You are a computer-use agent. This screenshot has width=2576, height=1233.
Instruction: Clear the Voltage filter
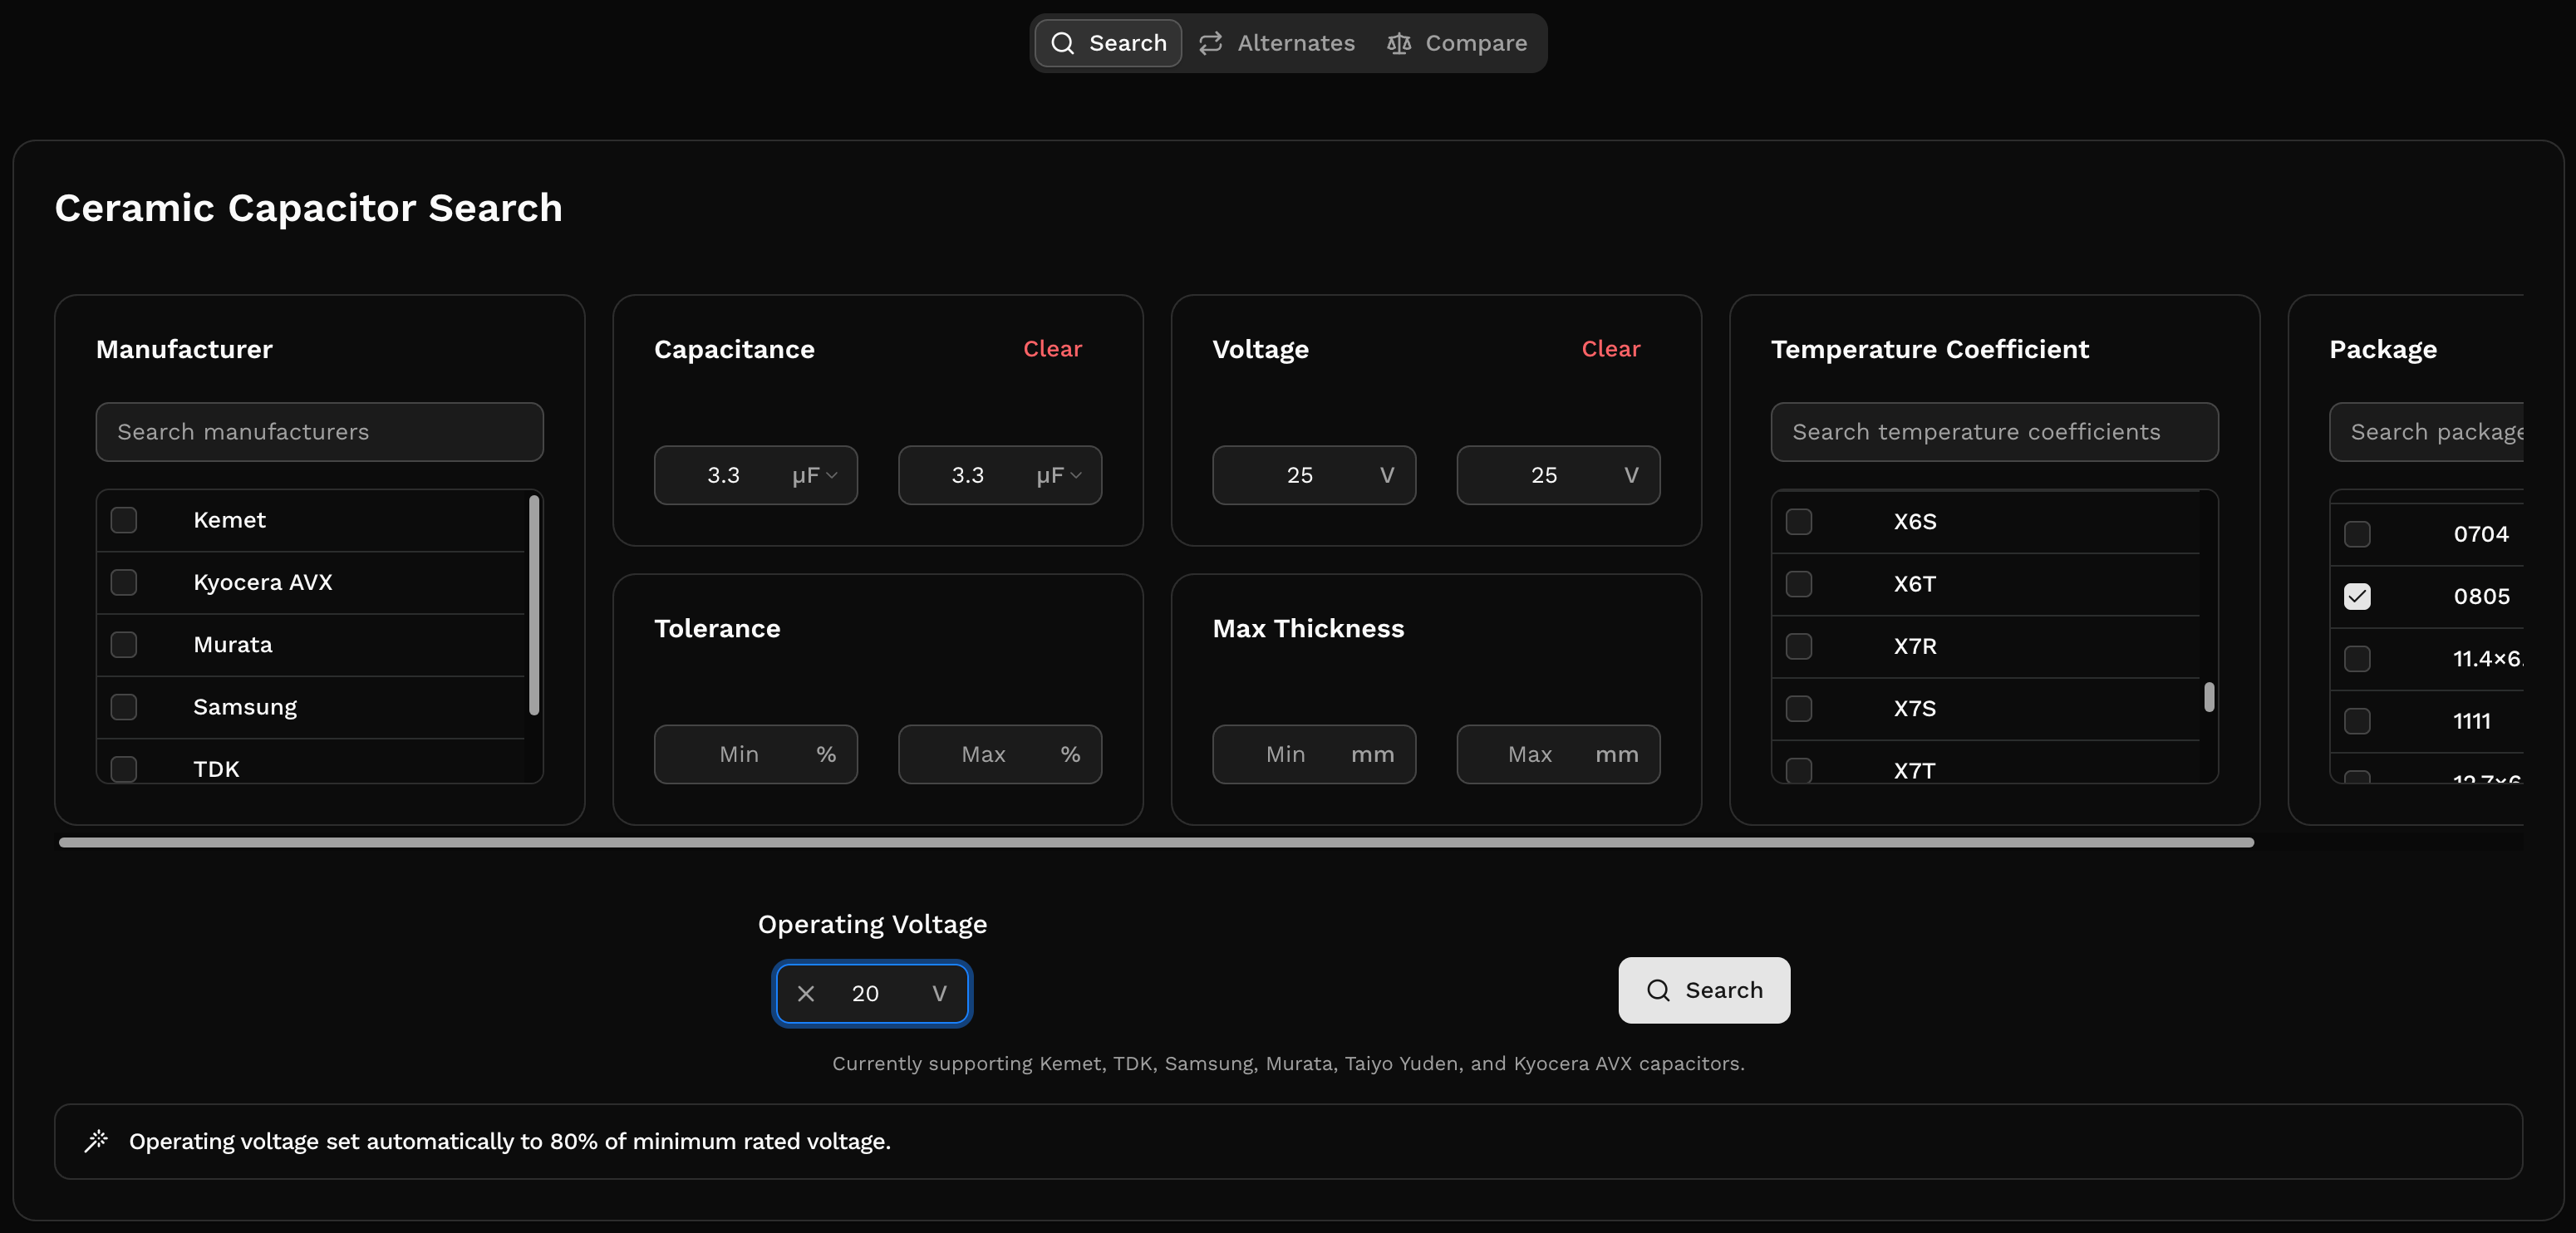(1610, 349)
